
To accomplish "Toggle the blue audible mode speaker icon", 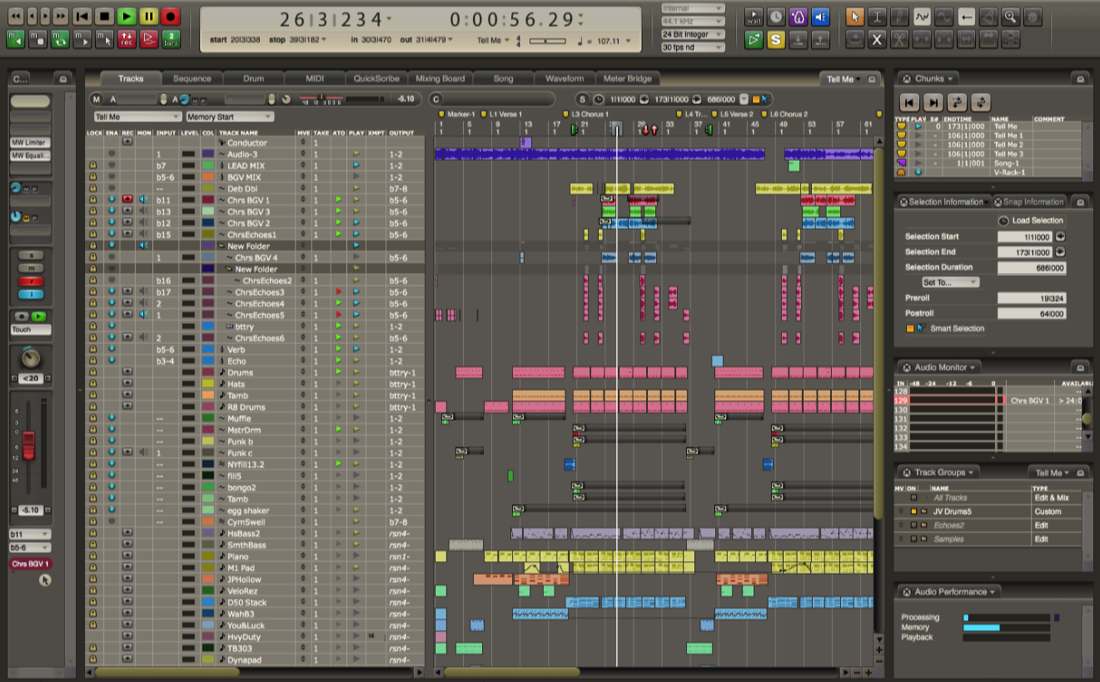I will [x=820, y=17].
